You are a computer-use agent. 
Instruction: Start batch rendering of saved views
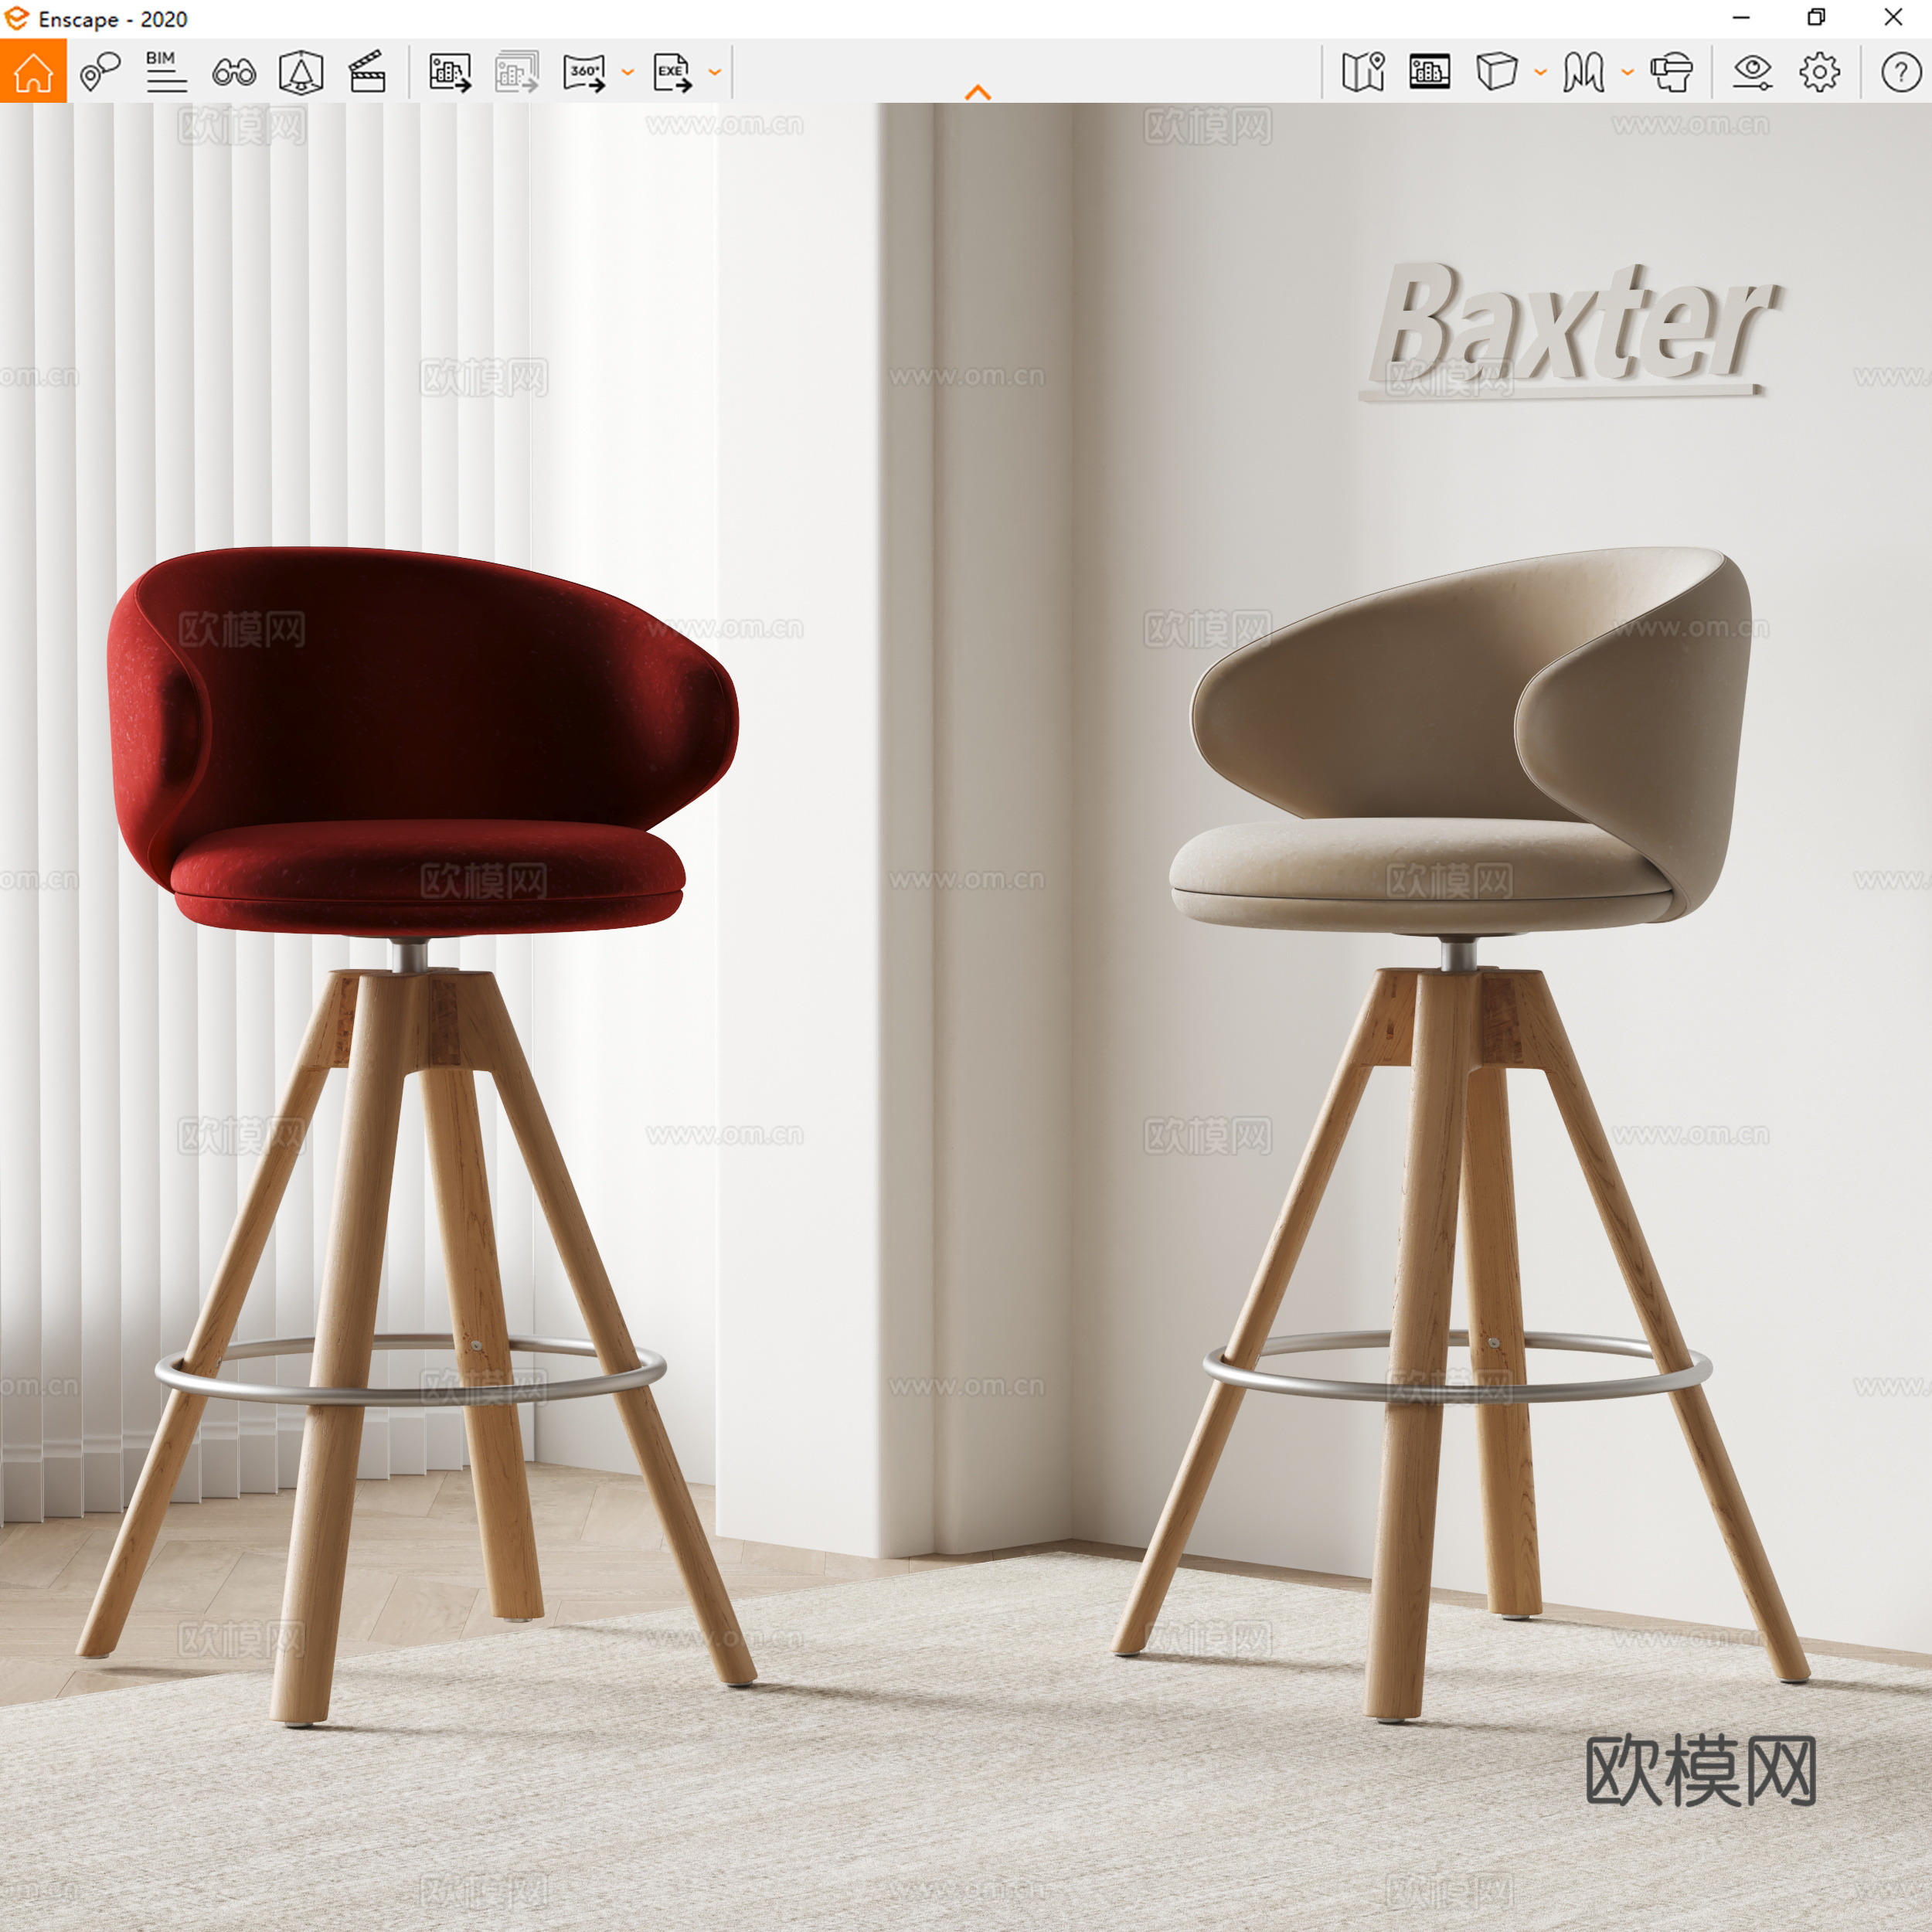coord(515,72)
